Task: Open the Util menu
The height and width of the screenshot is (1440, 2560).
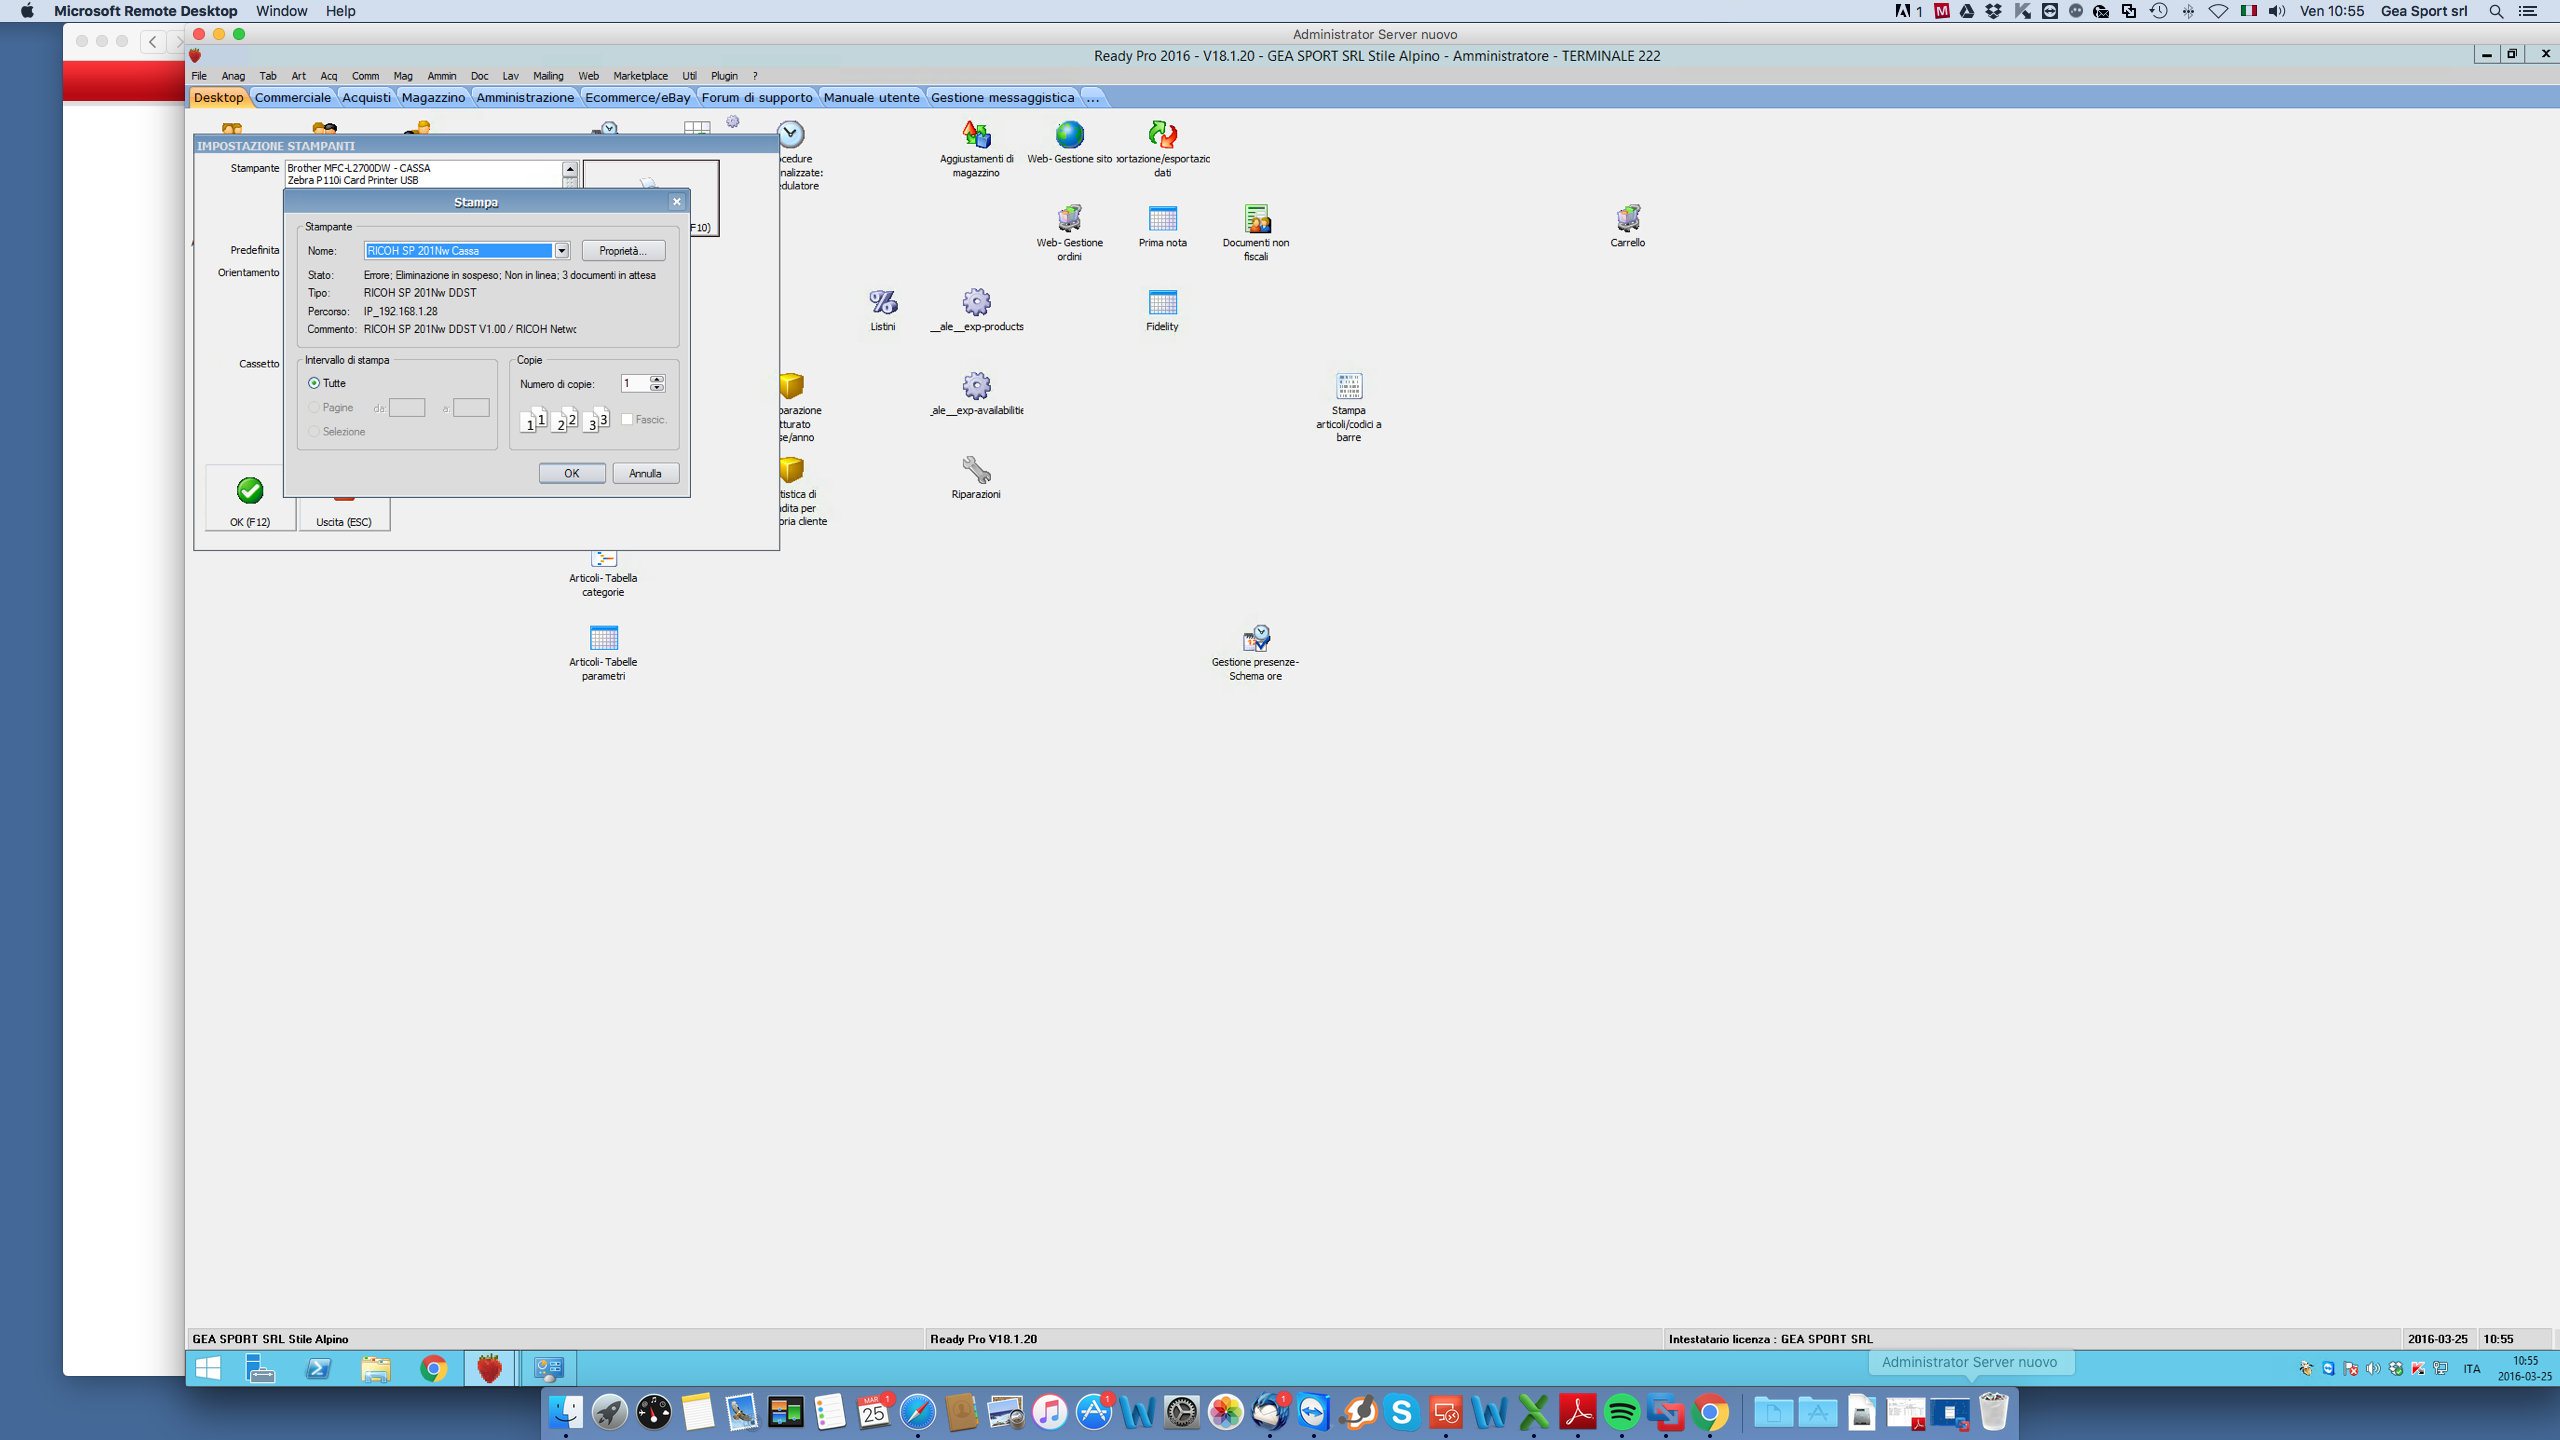Action: tap(689, 76)
